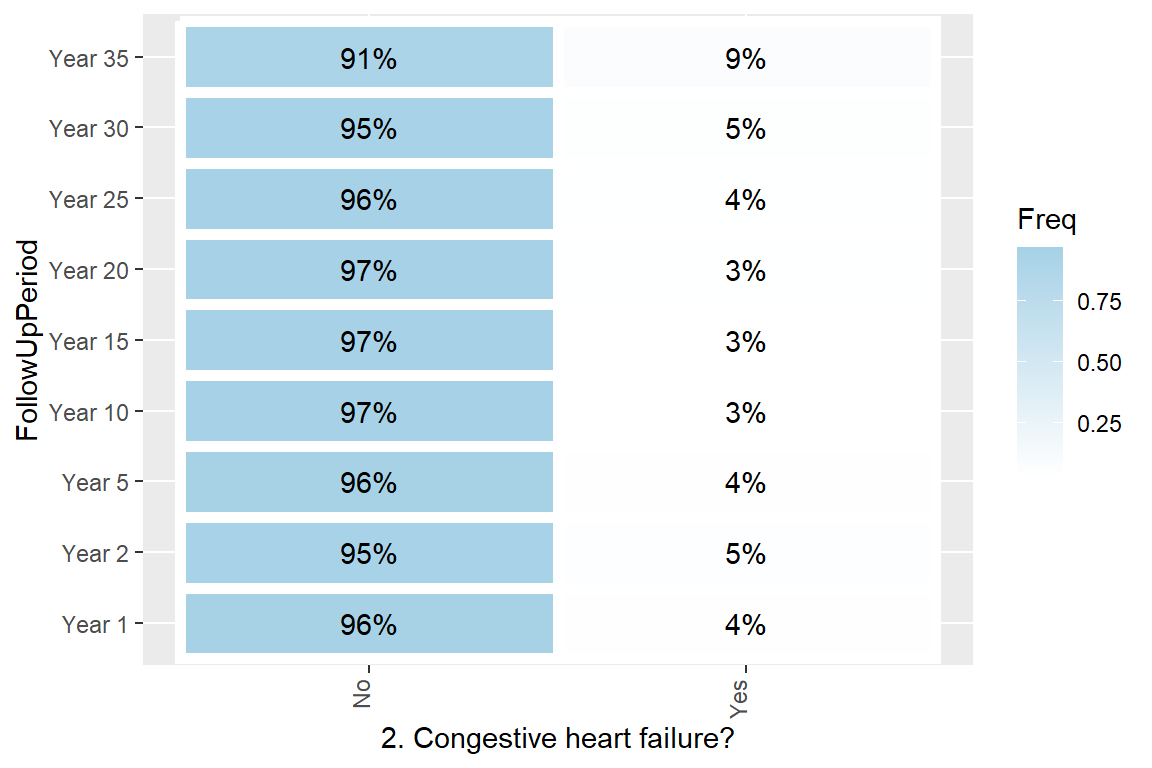Viewport: 1152px width, 768px height.
Task: Select the Year 2 'No' tile showing 95%
Action: 369,553
